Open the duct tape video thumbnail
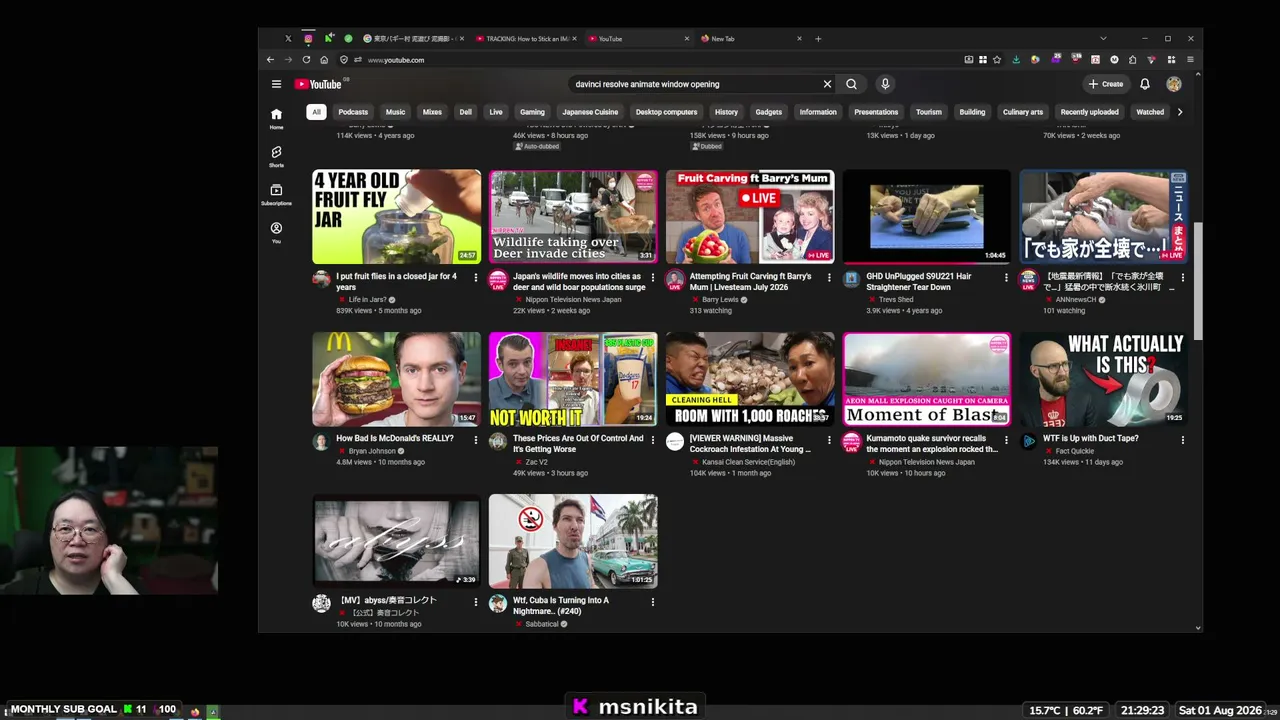The height and width of the screenshot is (720, 1280). [1104, 379]
